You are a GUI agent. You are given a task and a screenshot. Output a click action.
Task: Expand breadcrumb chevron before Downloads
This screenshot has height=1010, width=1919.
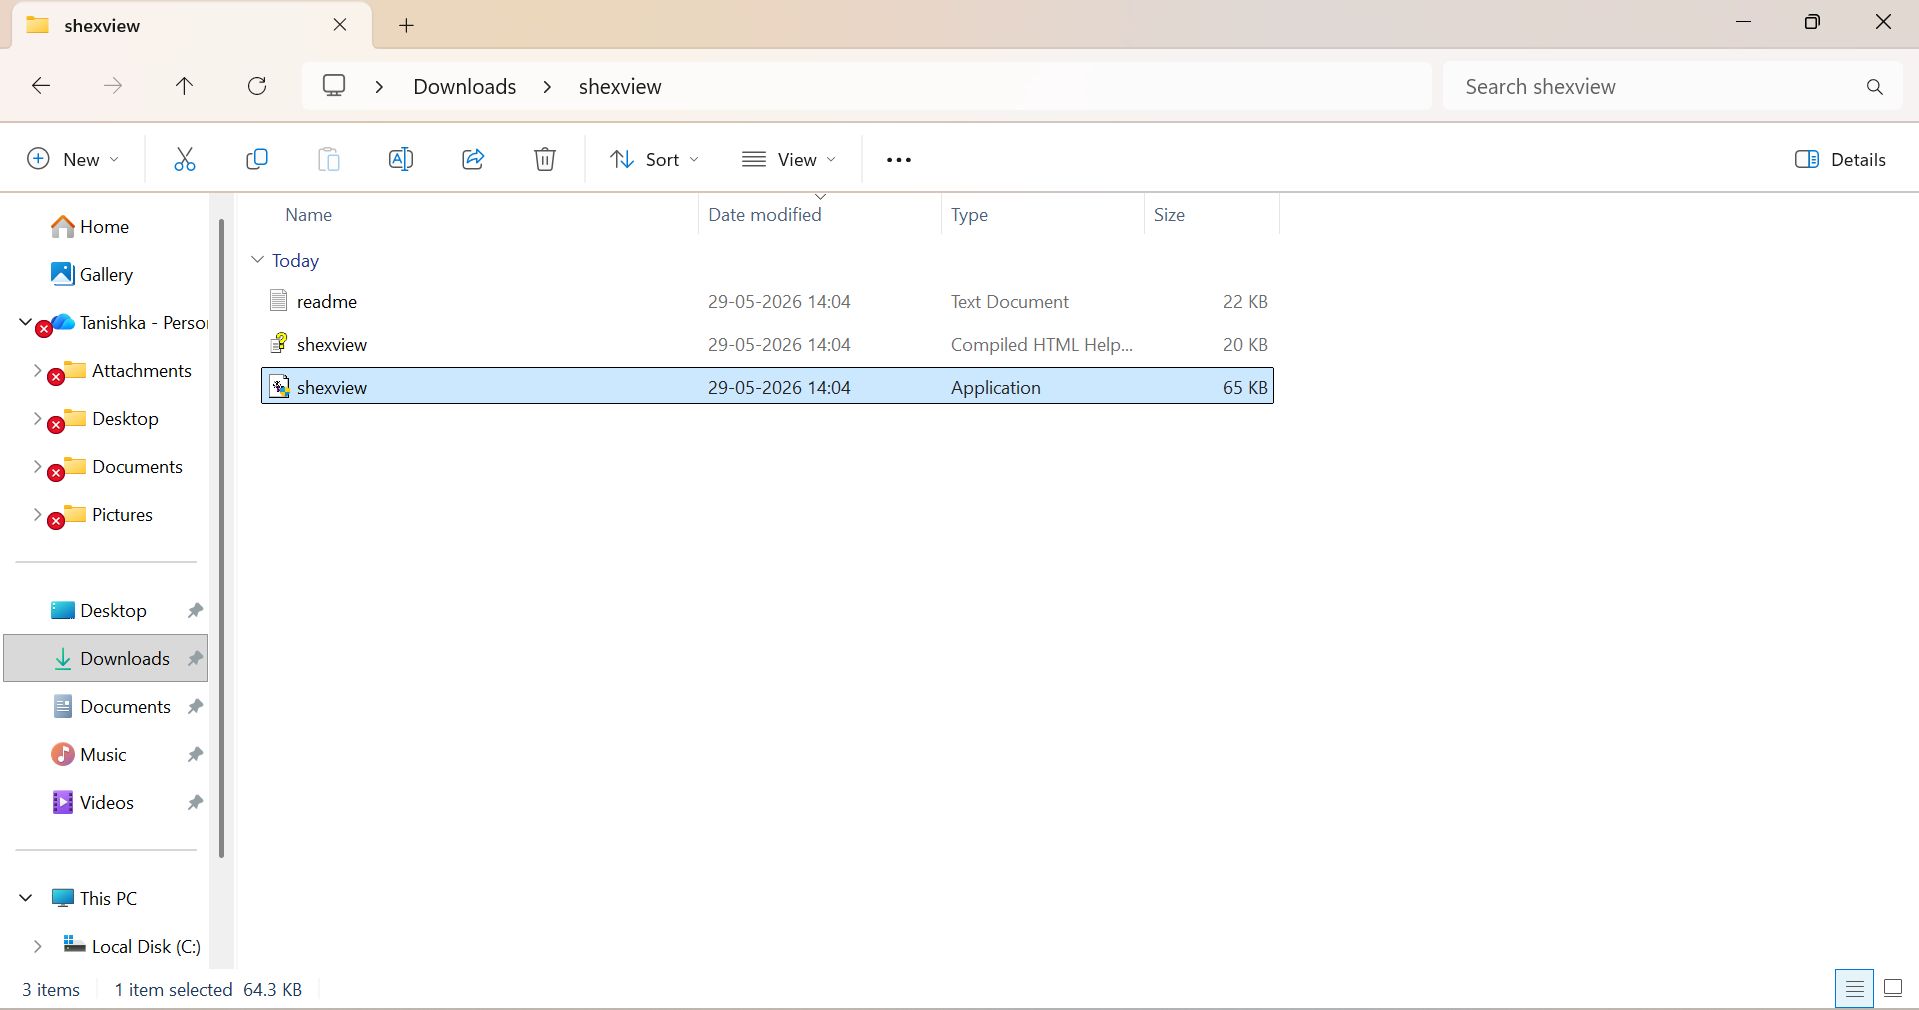coord(379,87)
